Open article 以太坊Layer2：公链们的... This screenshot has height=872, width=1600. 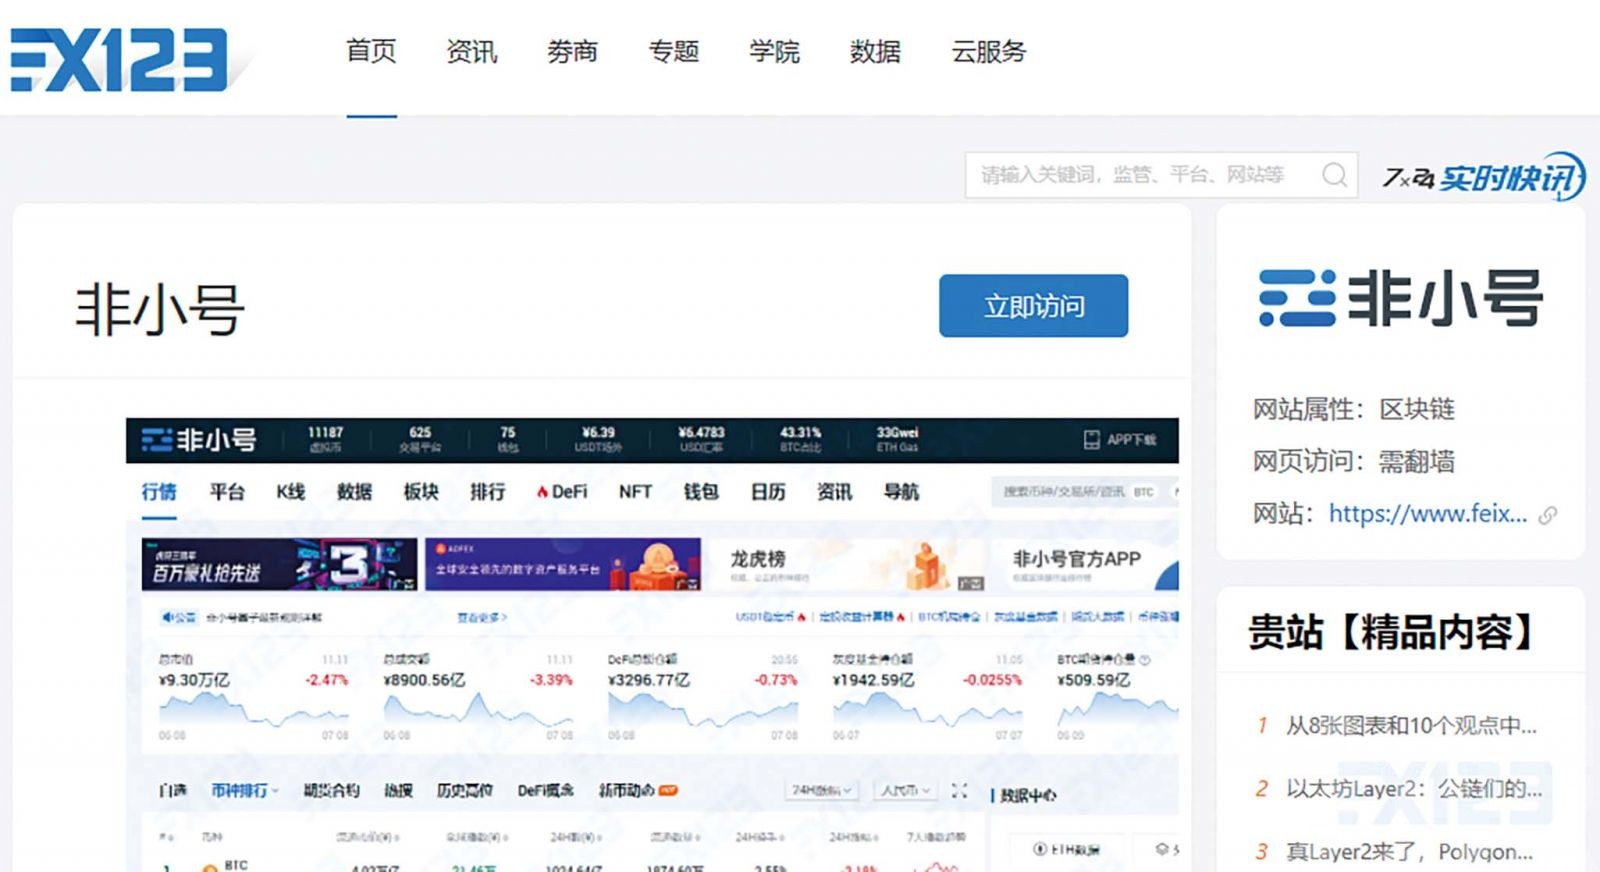pos(1413,789)
